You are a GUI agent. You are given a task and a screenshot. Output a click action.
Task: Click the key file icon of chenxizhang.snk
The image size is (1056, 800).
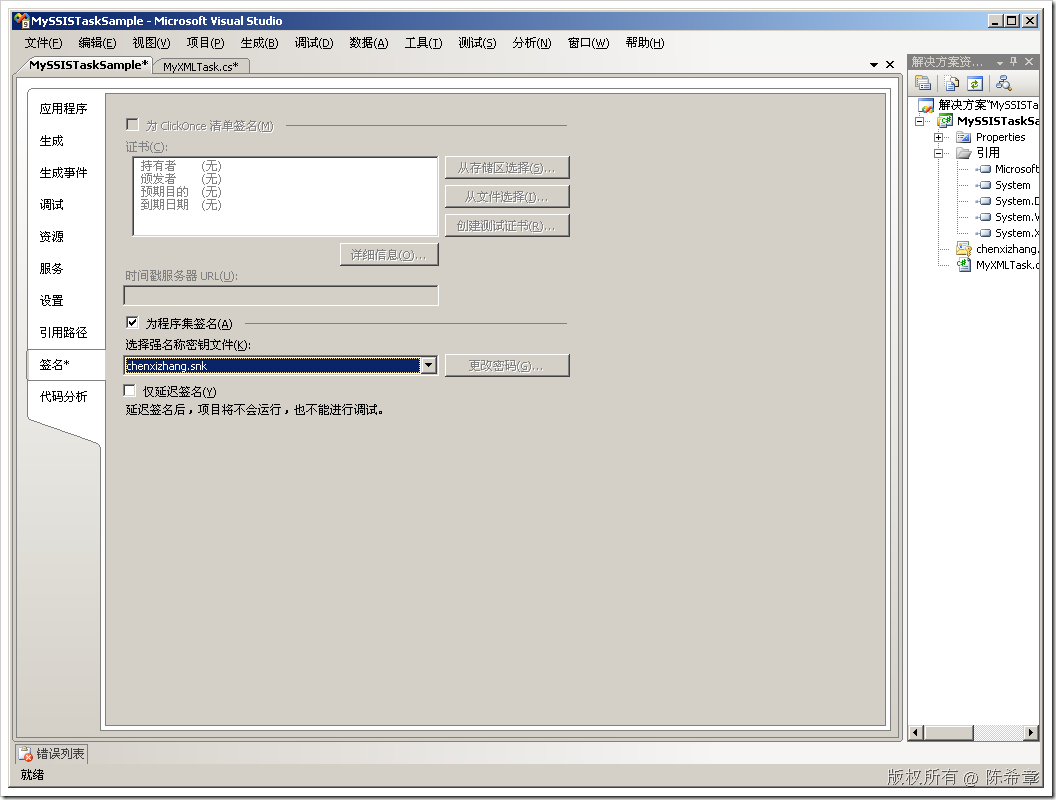[x=964, y=249]
